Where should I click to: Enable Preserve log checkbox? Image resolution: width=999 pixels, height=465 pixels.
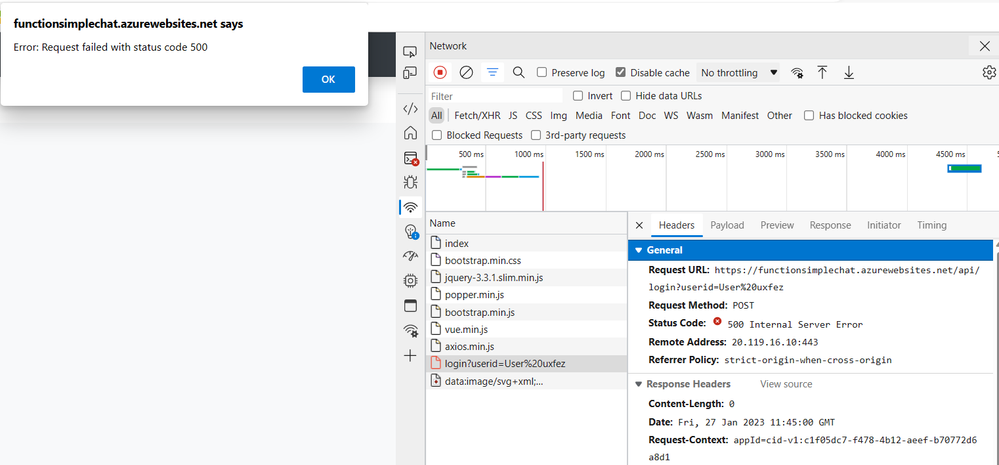click(x=542, y=73)
